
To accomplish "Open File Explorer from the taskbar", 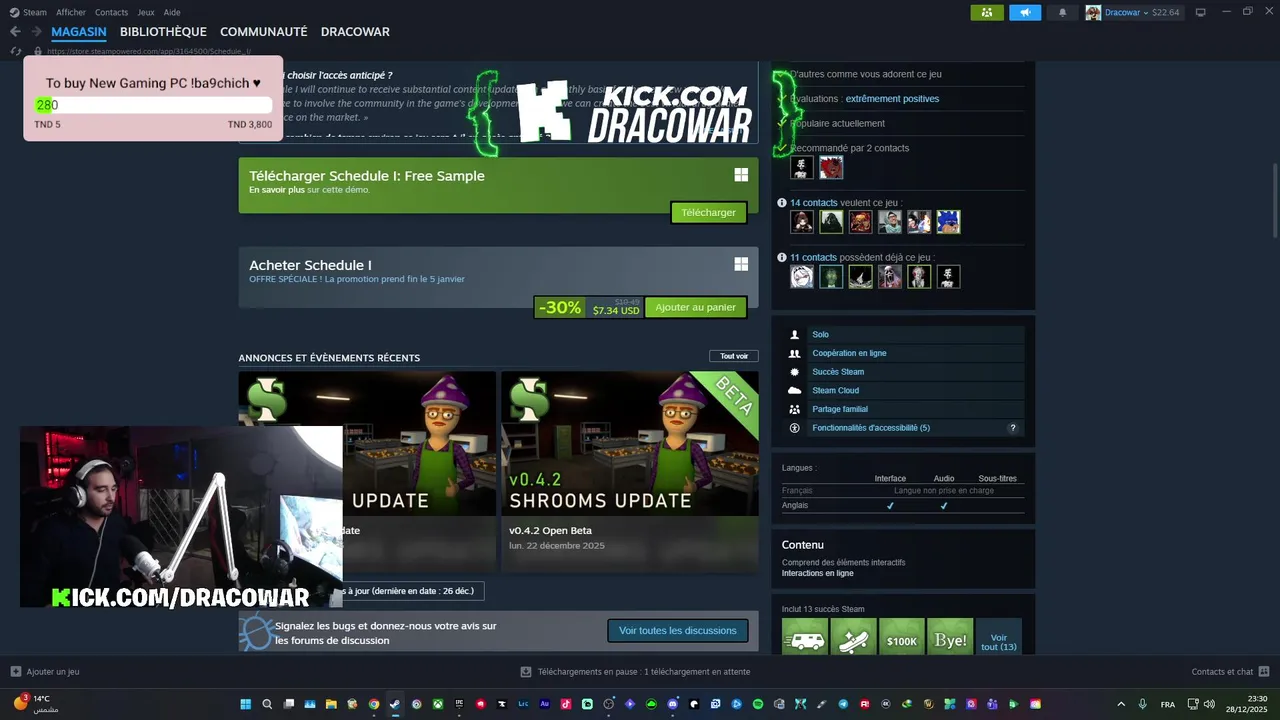I will coord(331,704).
